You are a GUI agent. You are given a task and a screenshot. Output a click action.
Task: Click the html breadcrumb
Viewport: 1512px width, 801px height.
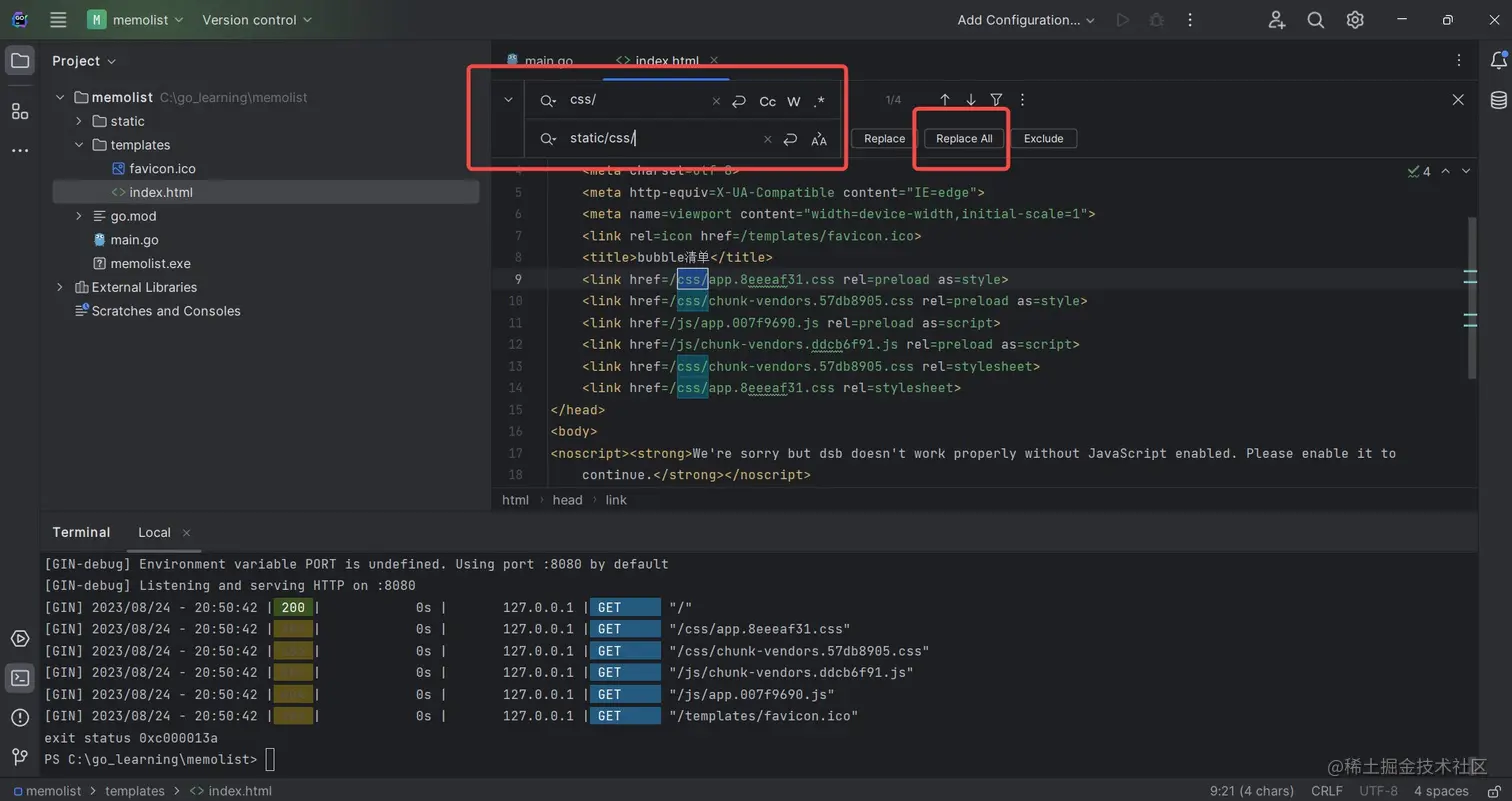(x=515, y=500)
